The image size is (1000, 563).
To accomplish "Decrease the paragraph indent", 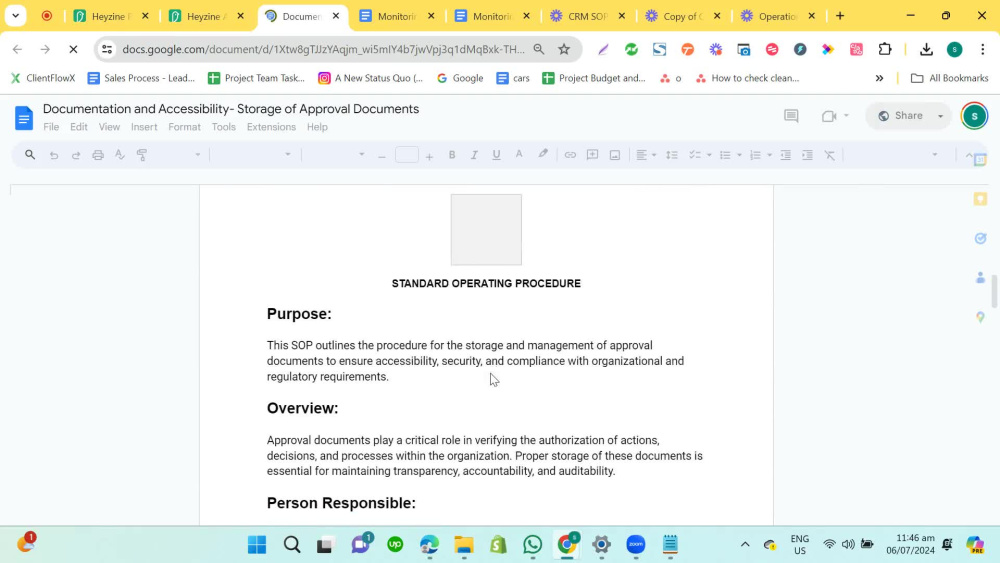I will (x=786, y=155).
